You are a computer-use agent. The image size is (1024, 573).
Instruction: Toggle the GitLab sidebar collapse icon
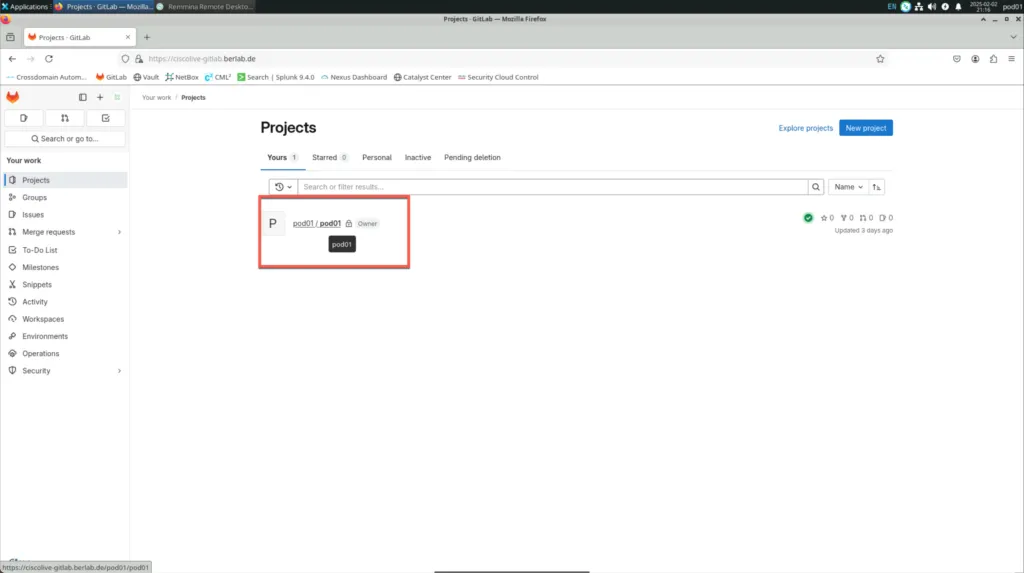pos(83,97)
